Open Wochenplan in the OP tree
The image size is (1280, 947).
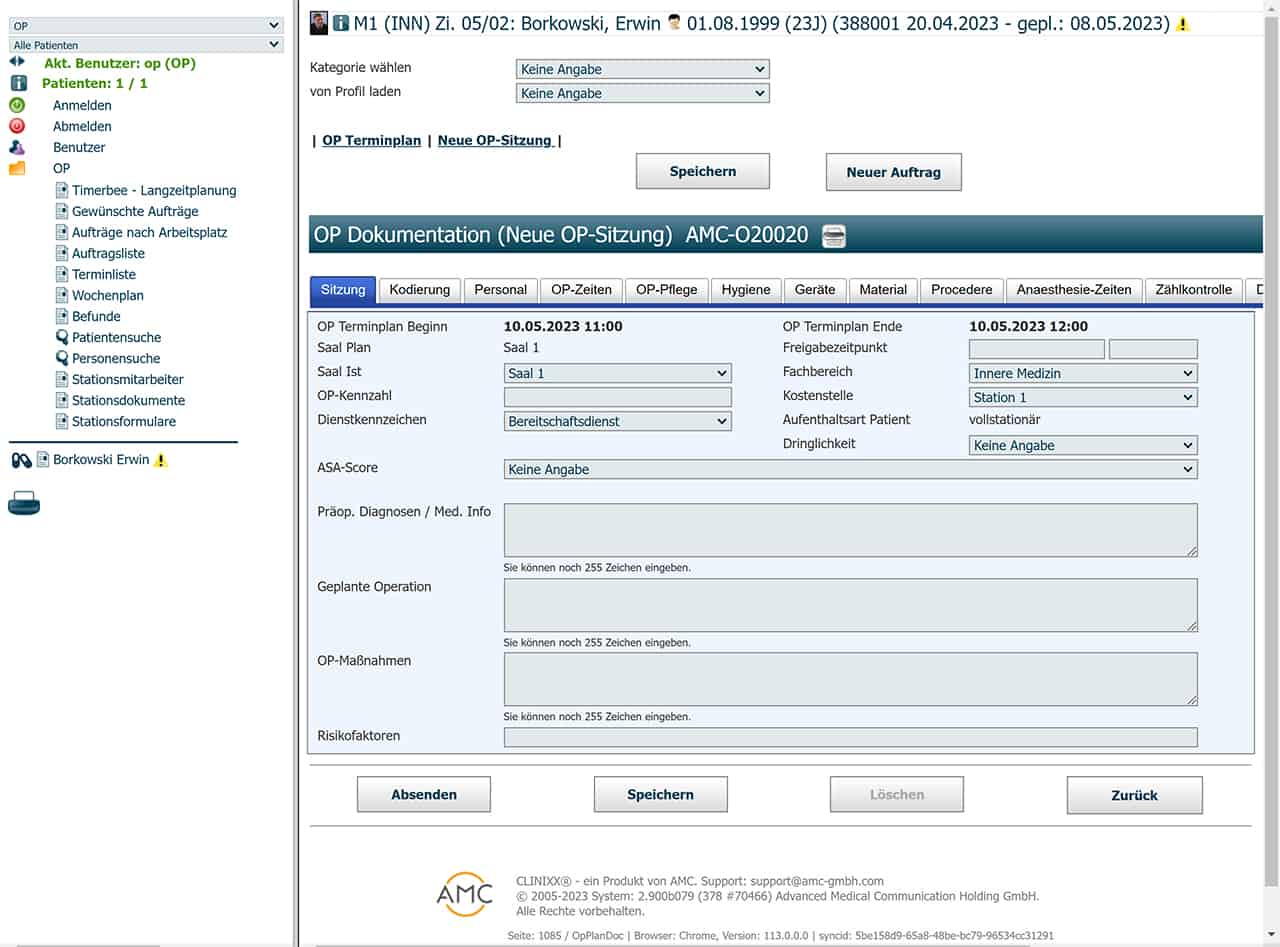(x=107, y=295)
